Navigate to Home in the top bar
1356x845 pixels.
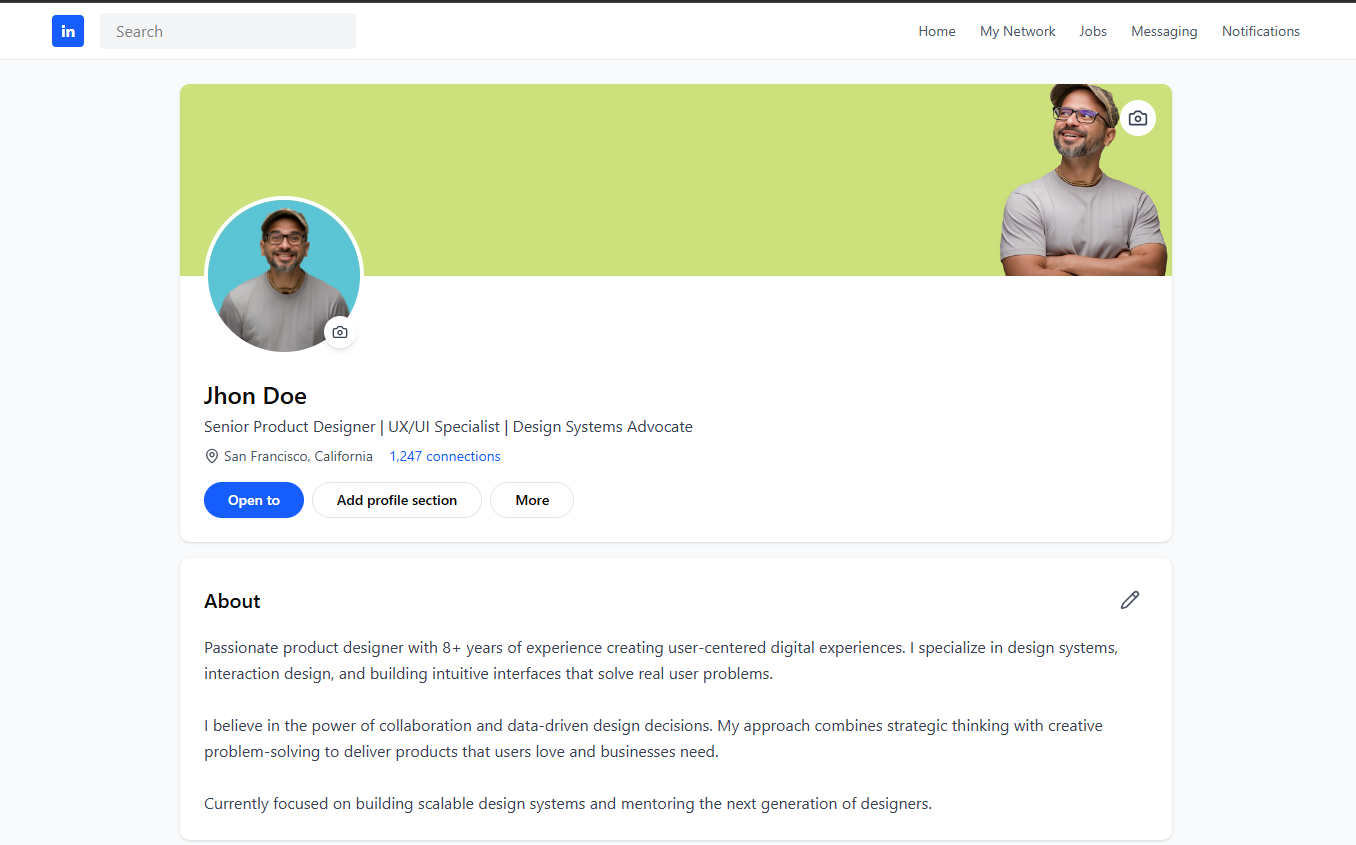[x=936, y=31]
